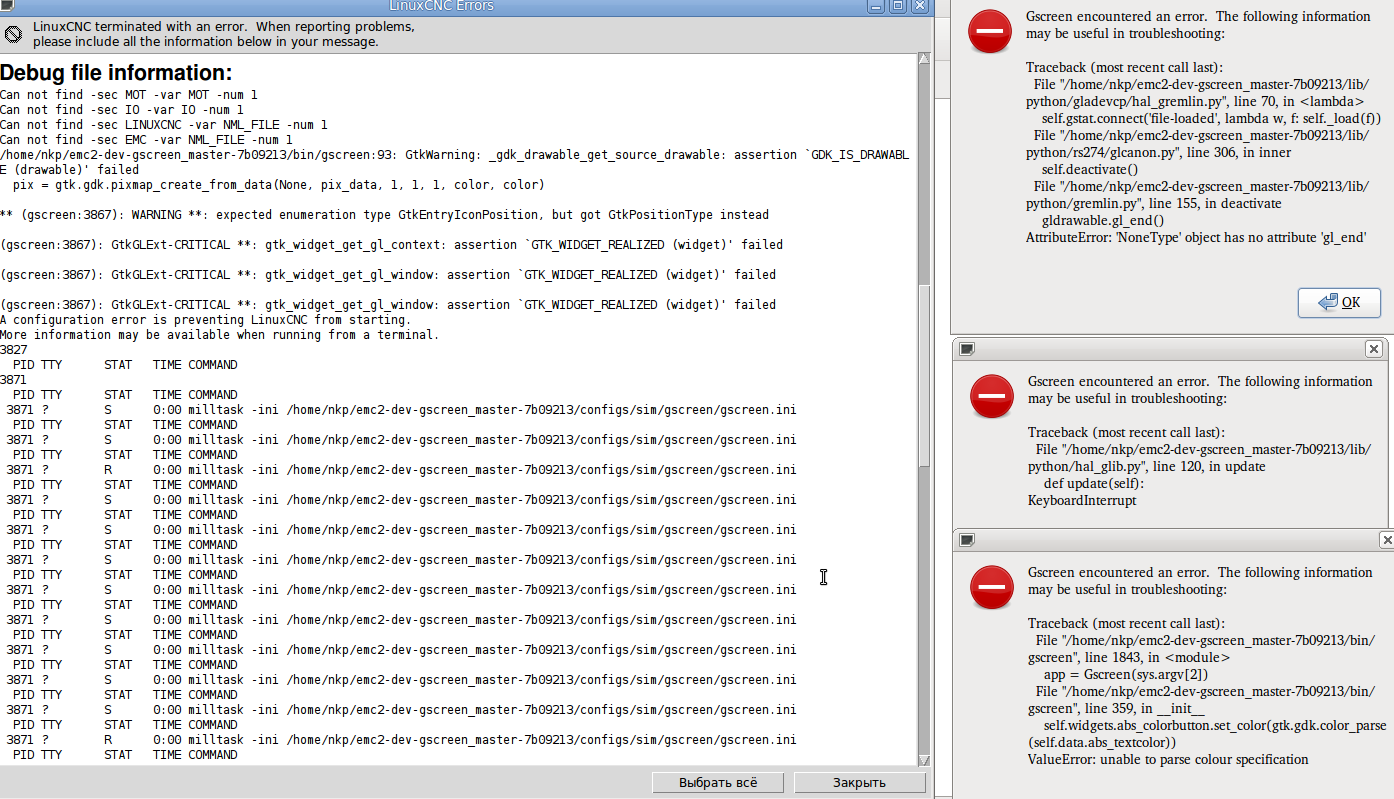The height and width of the screenshot is (799, 1394).
Task: Click the red error icon in the KeyboardInterrupt dialog
Action: (992, 397)
